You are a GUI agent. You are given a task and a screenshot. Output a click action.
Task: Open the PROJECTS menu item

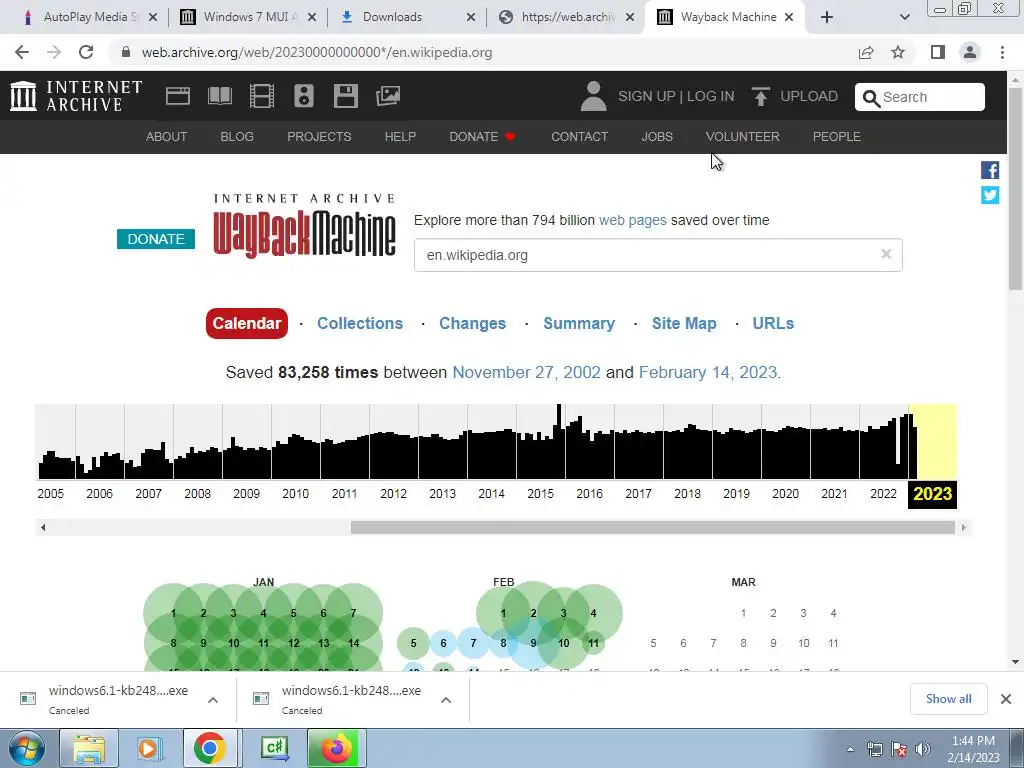tap(319, 136)
